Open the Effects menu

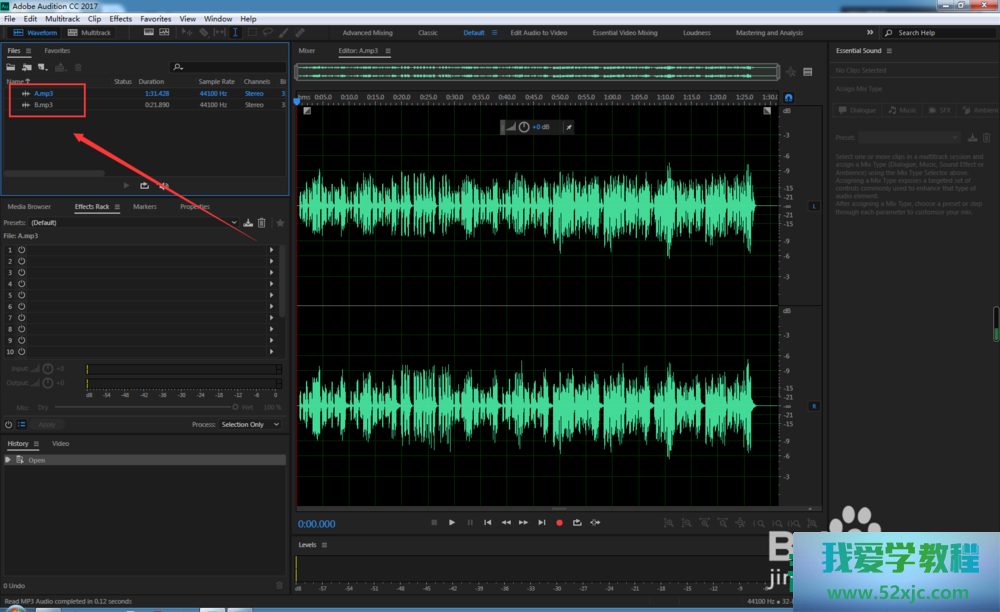pyautogui.click(x=120, y=18)
